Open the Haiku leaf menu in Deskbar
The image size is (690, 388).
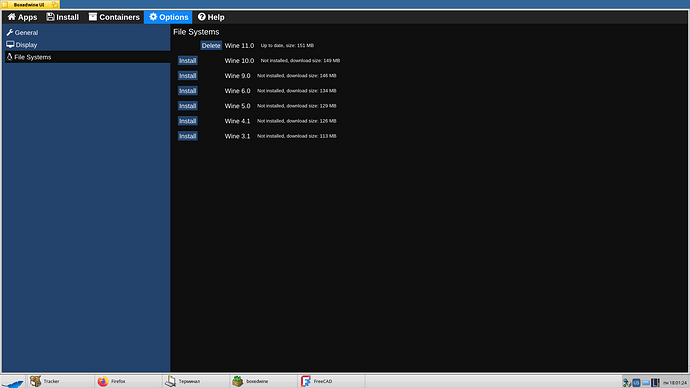pos(13,382)
